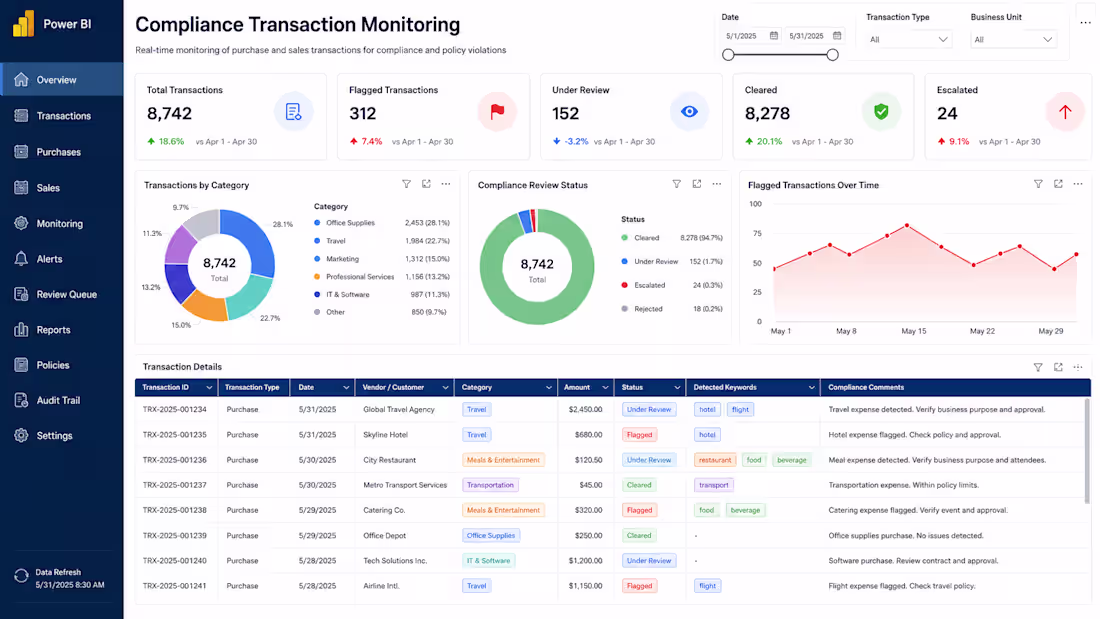Open focus mode for Transactions by Category
1100x619 pixels.
coord(426,184)
